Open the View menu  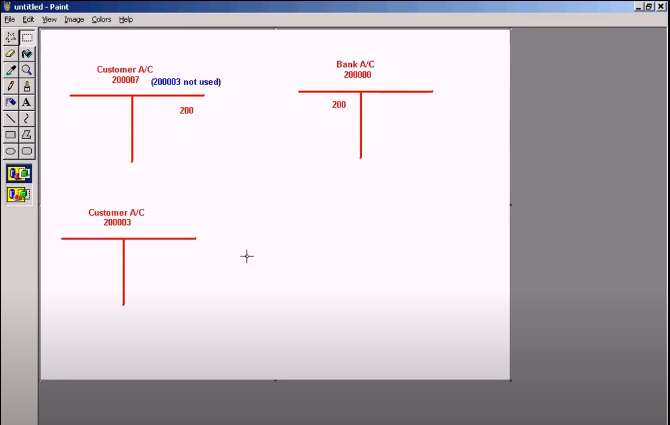49,20
